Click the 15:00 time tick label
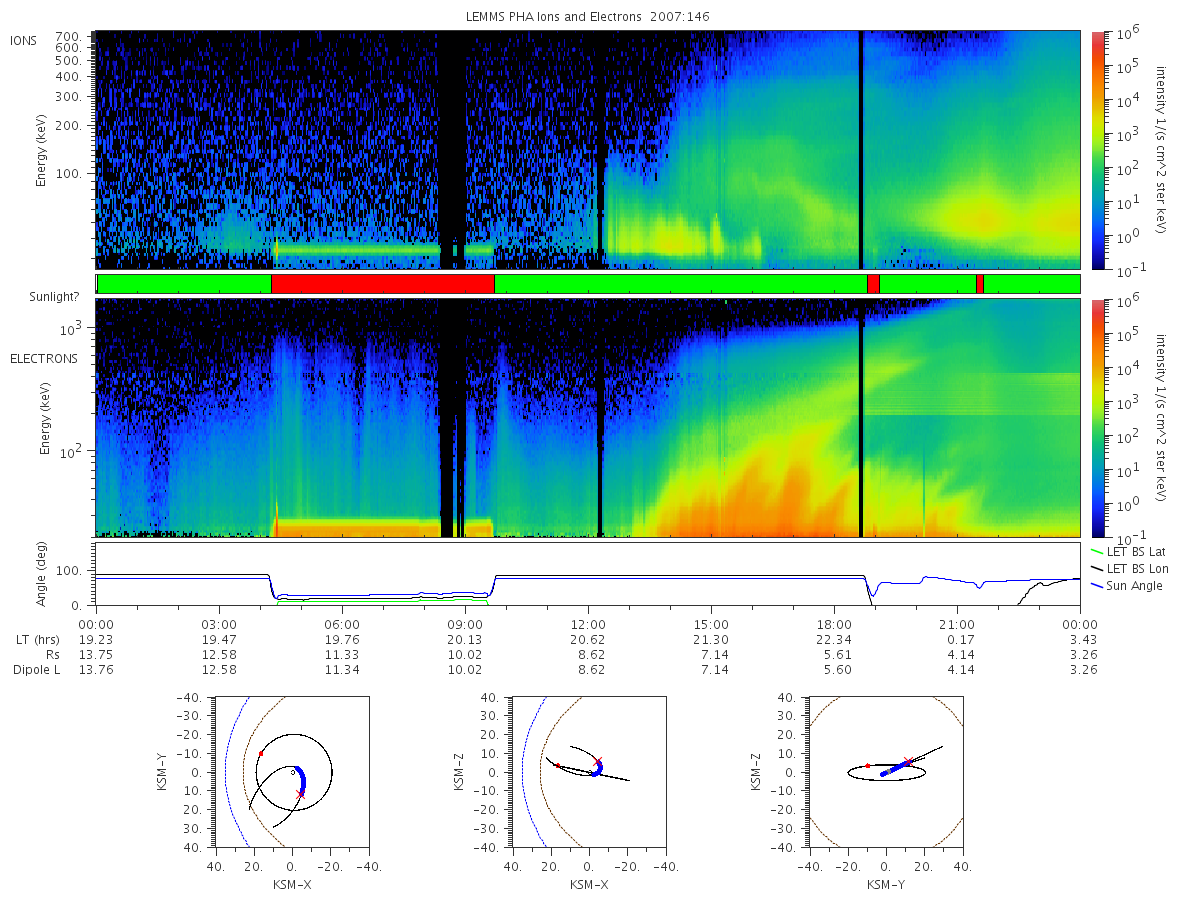Screen dimensions: 1200x900 click(711, 623)
